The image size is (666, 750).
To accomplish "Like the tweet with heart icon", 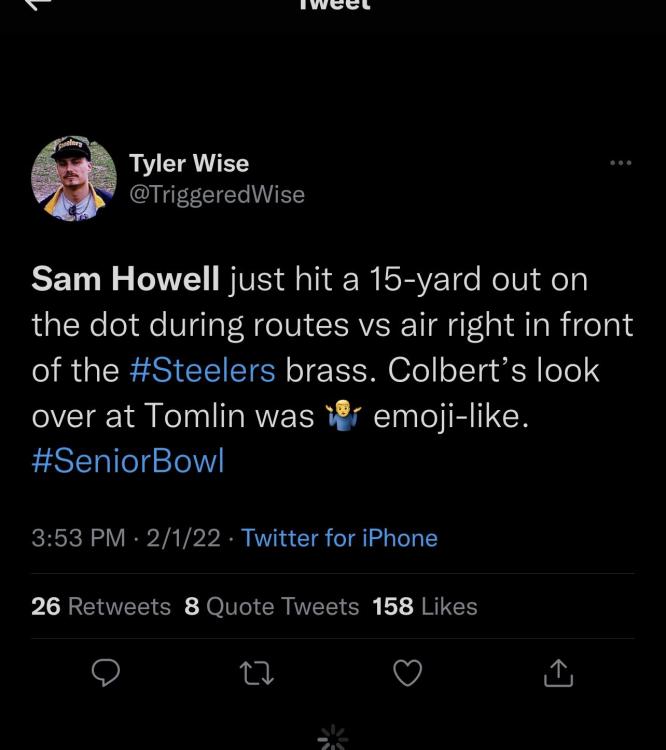I will [x=407, y=675].
